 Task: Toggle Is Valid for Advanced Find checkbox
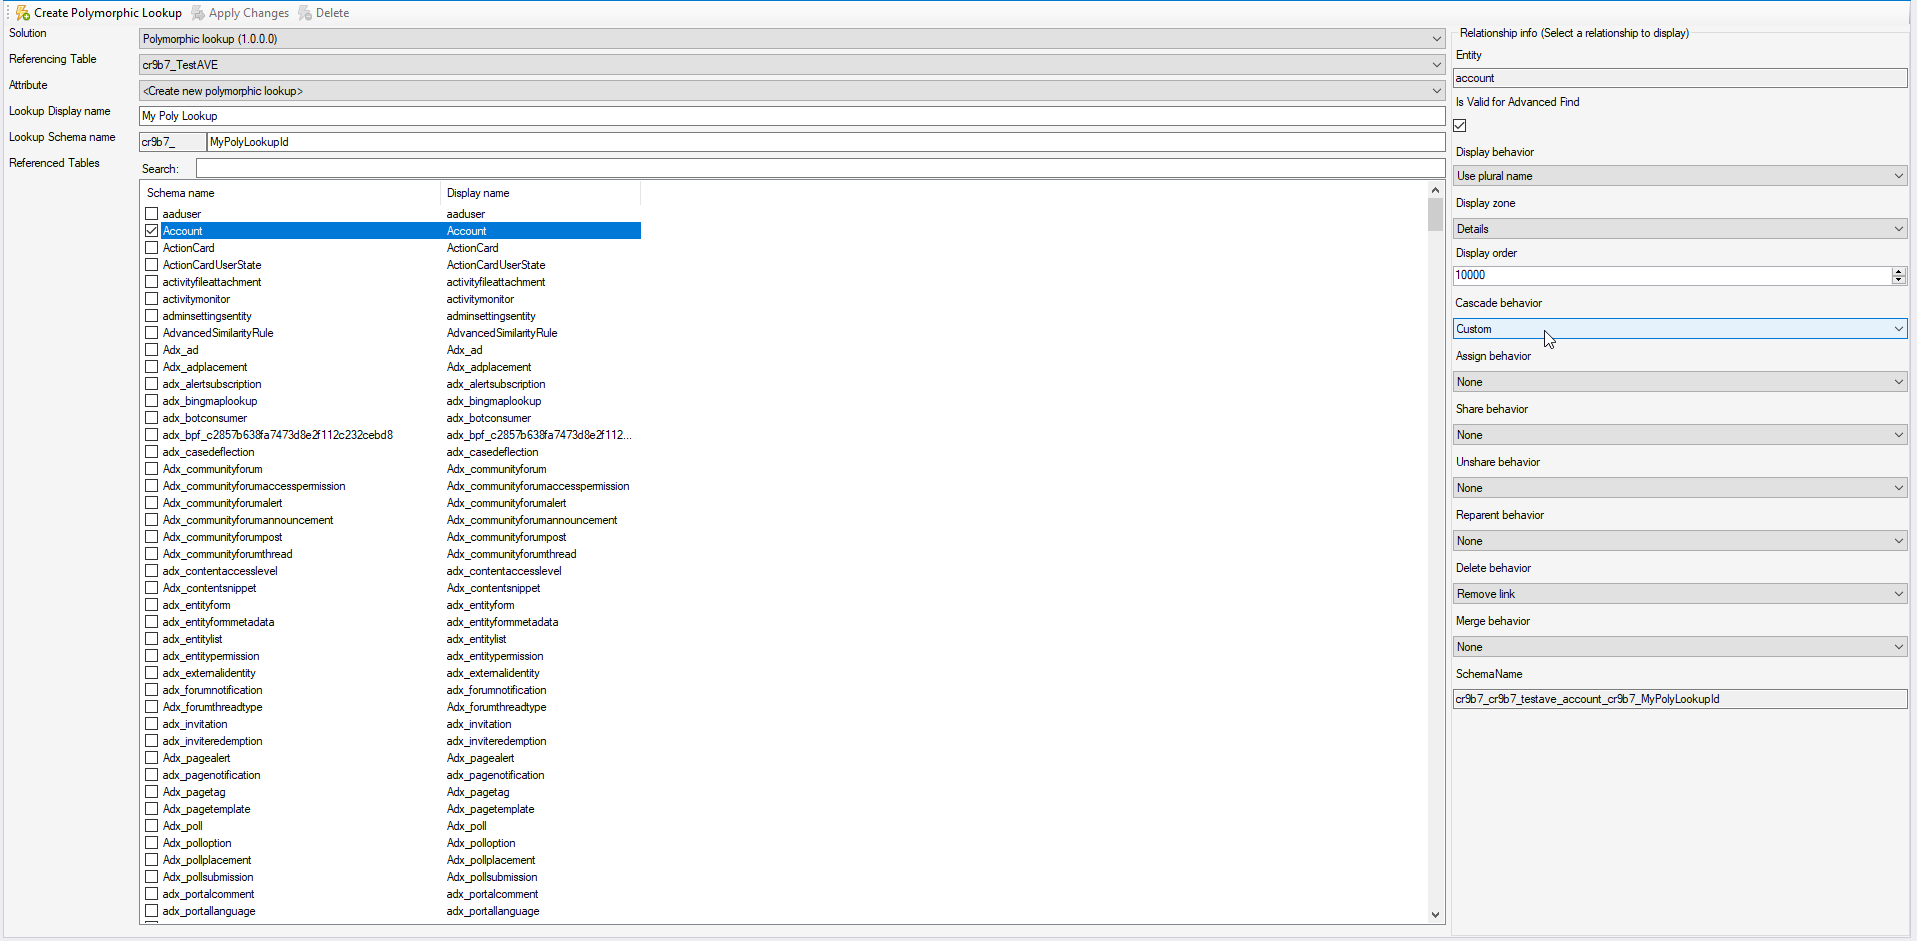(1460, 126)
